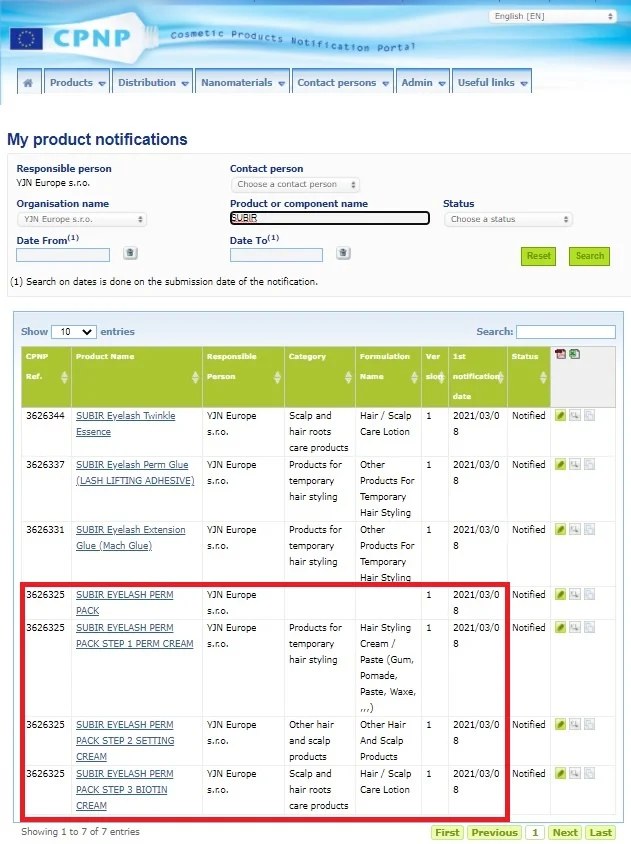
Task: Edit SUBIR Eyelash Extension Glue notification
Action: click(560, 530)
